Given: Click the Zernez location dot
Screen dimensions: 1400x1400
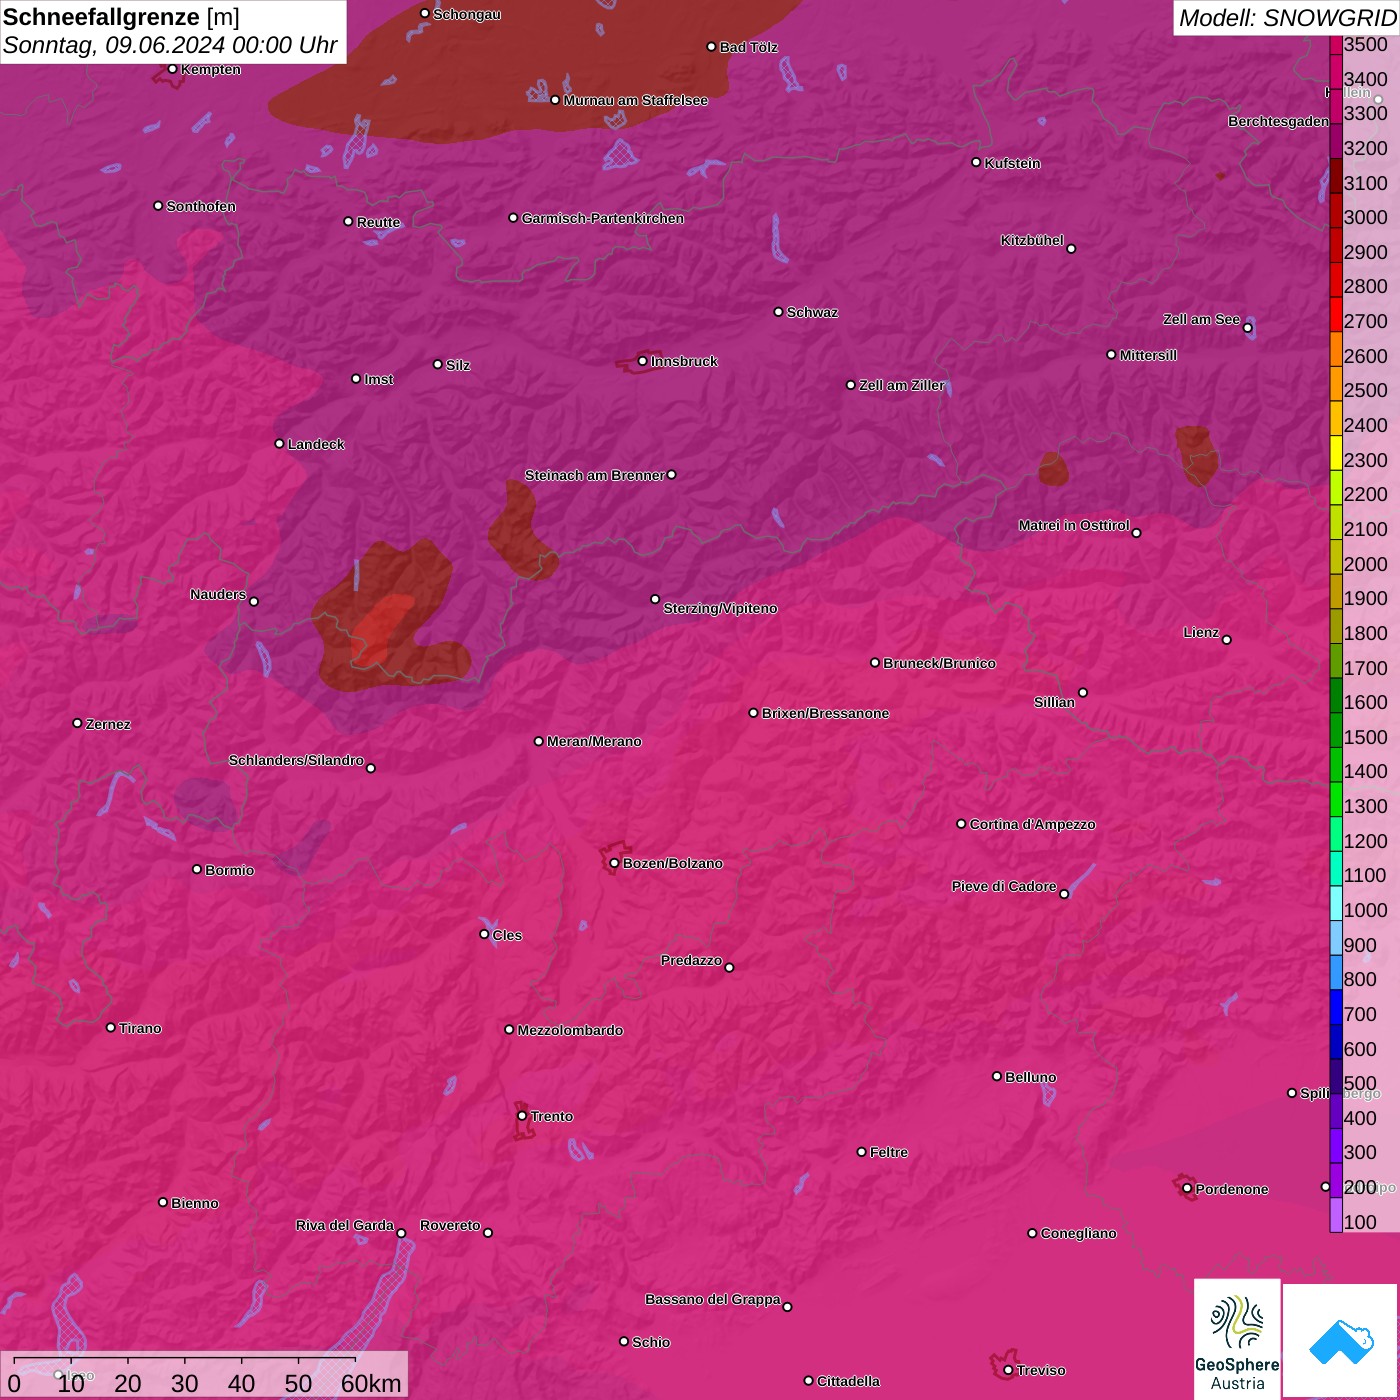Looking at the screenshot, I should pos(77,723).
